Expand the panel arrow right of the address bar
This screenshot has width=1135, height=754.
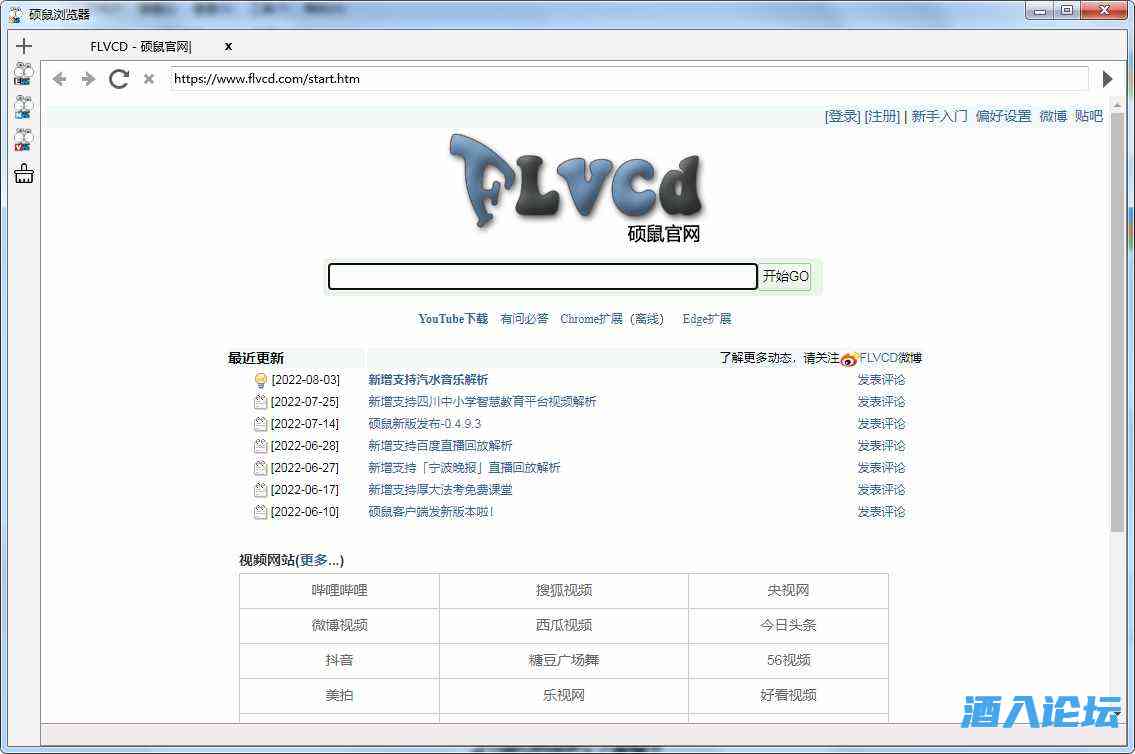click(x=1107, y=79)
